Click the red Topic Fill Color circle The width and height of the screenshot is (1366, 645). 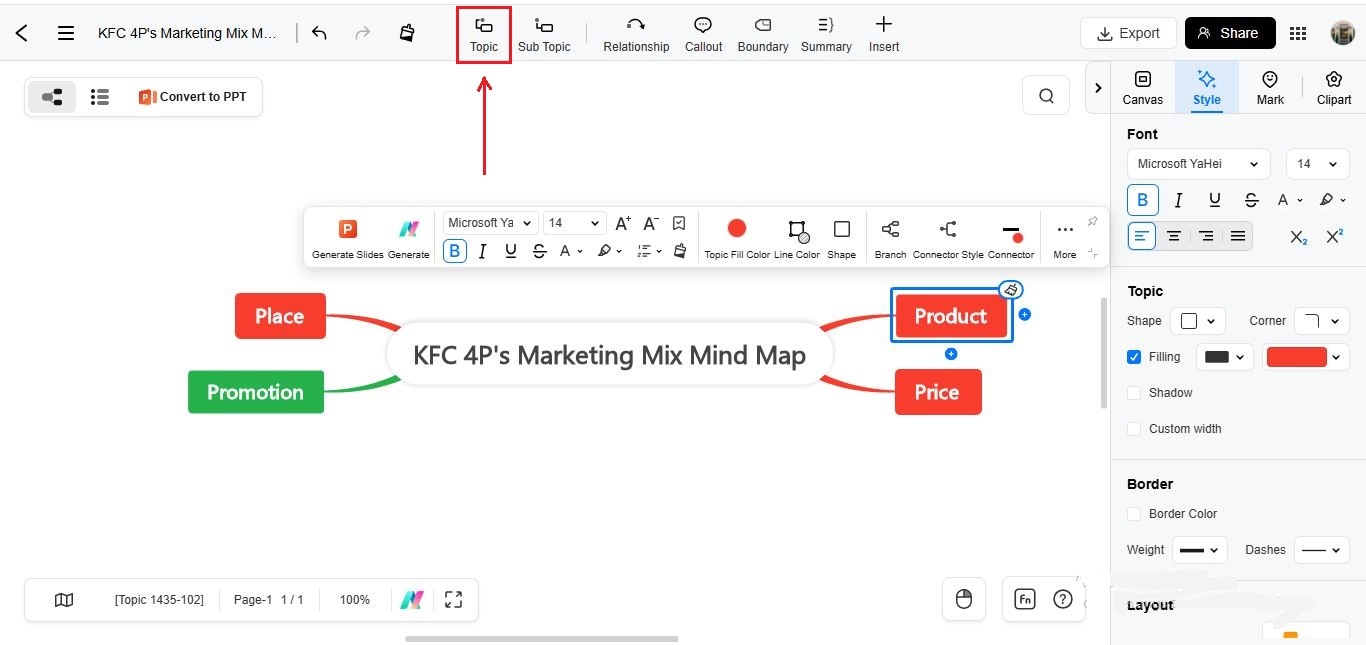pos(737,228)
